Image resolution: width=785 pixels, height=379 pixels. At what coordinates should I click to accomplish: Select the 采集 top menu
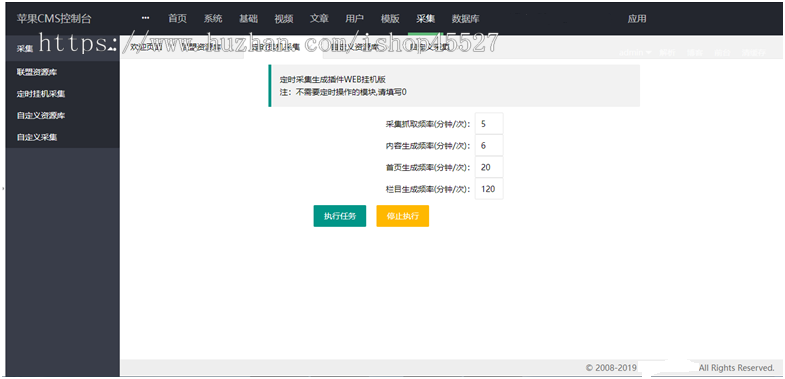pos(426,19)
